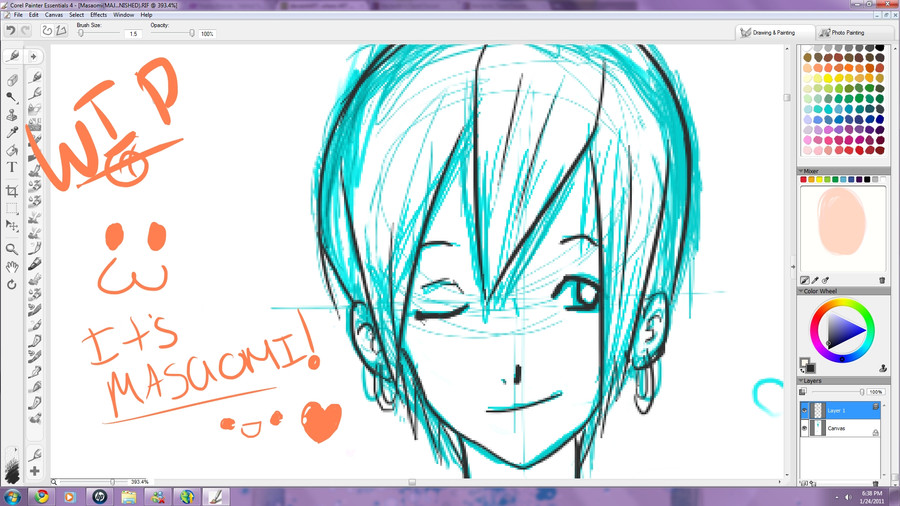Choose the freehand strokes icon
900x506 pixels.
(x=48, y=31)
